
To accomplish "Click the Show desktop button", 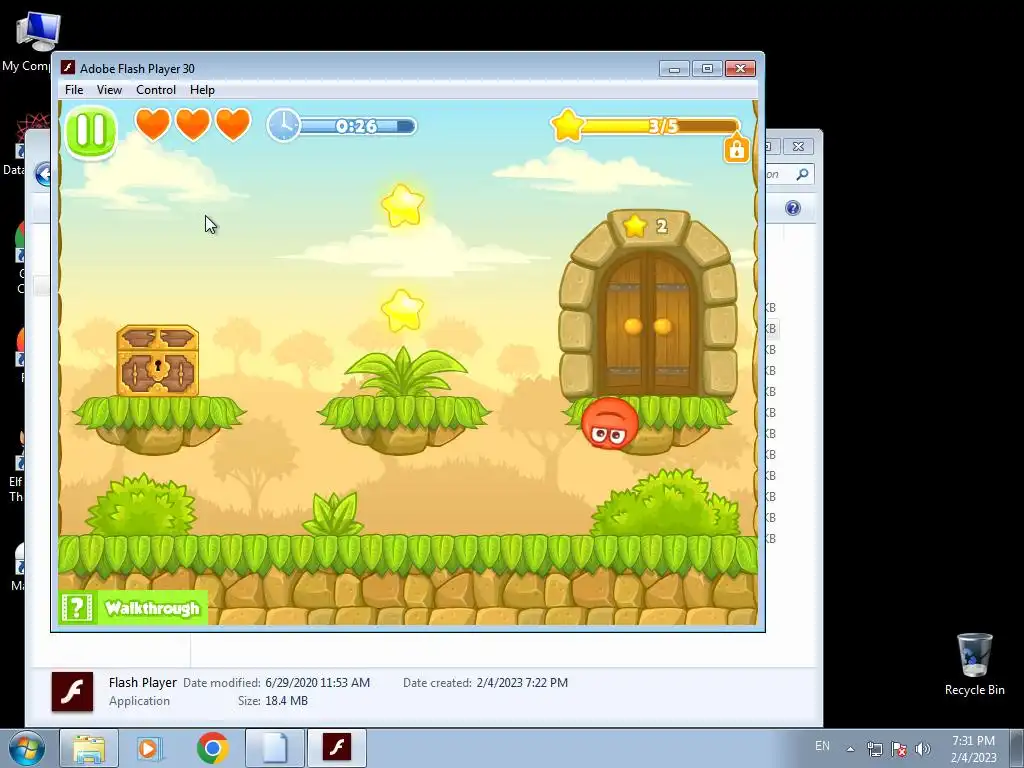I will (1017, 749).
